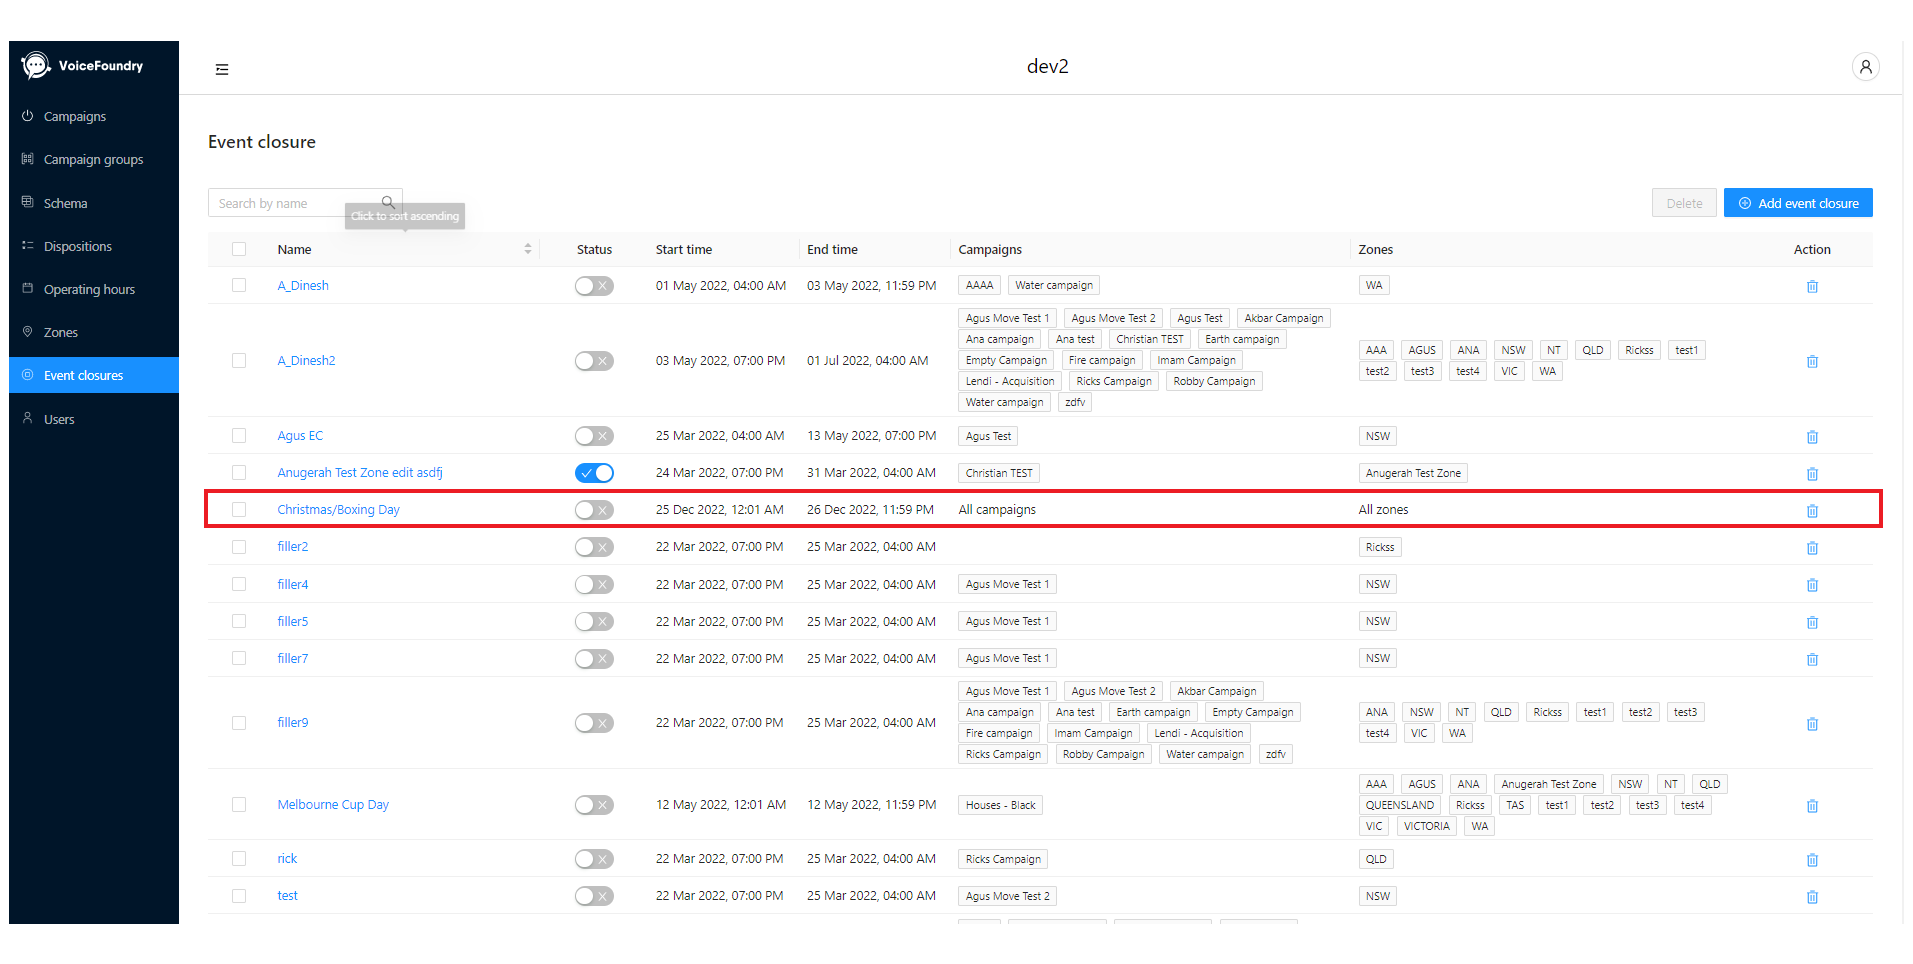Open Christmas/Boxing Day link
1913x964 pixels.
[x=338, y=509]
